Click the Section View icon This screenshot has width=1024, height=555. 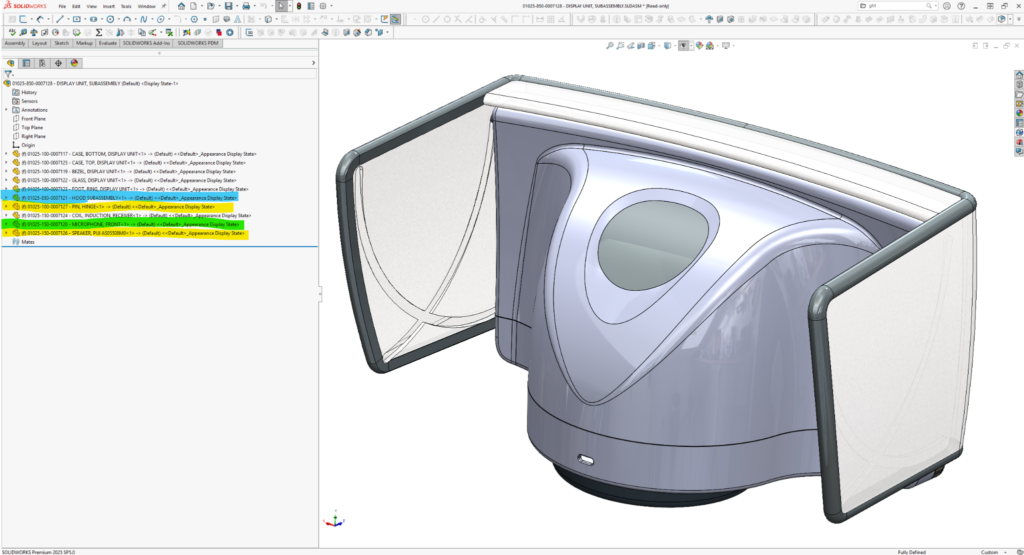(641, 46)
